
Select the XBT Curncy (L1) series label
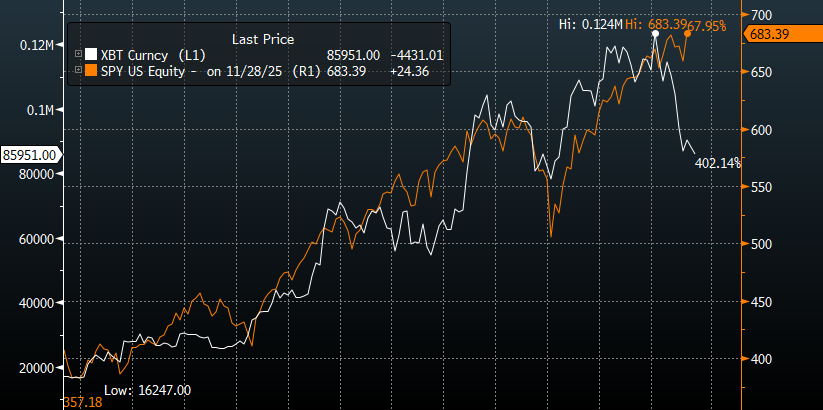pos(148,54)
